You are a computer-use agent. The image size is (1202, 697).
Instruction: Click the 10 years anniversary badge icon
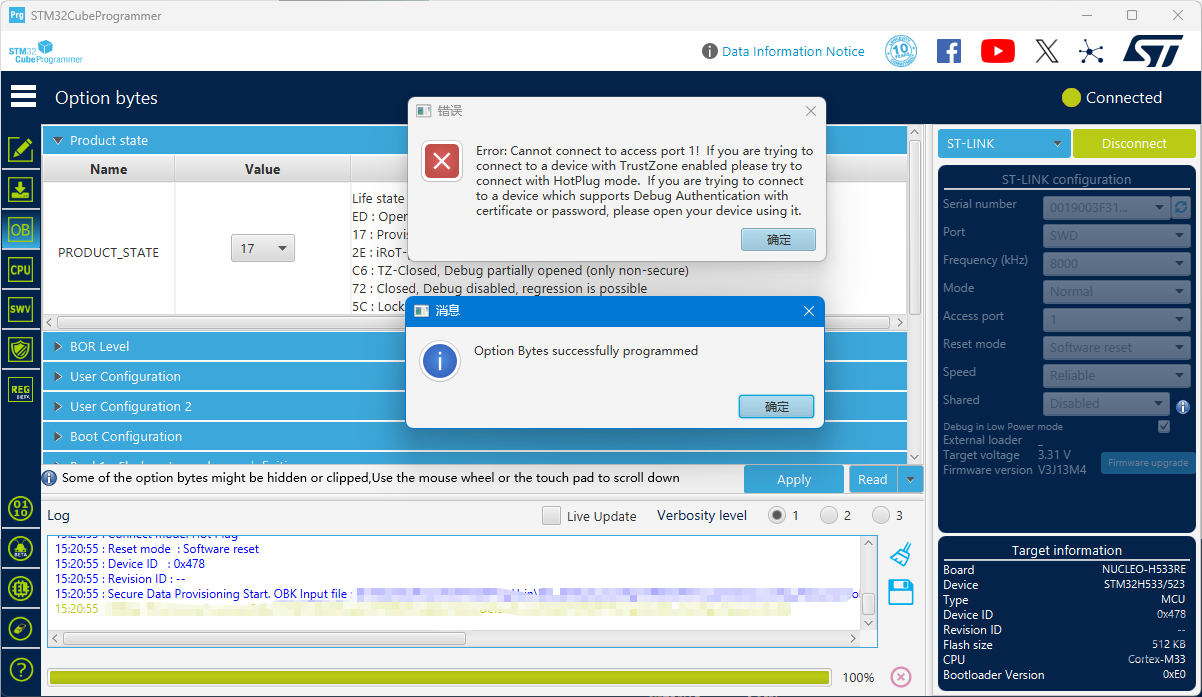(x=901, y=51)
